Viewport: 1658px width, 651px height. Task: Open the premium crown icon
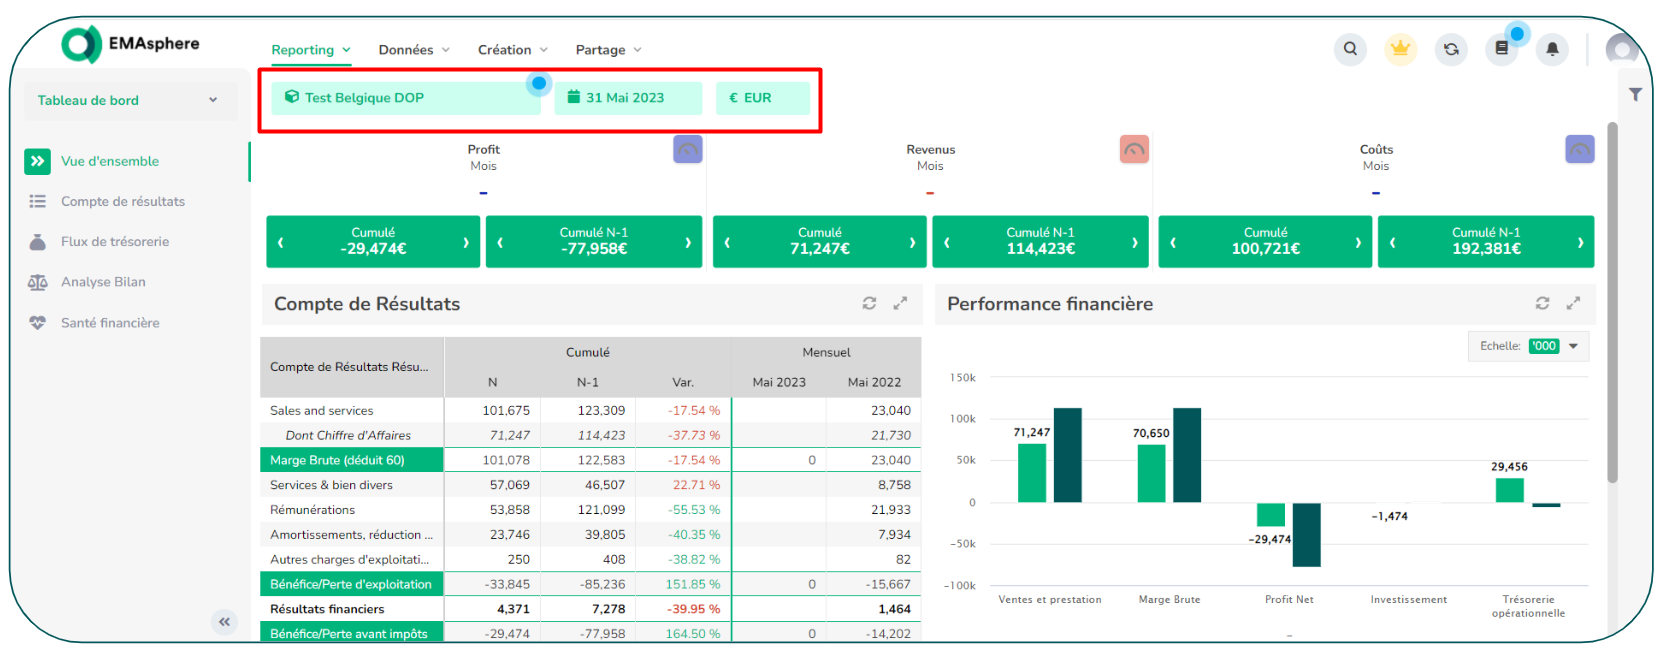pyautogui.click(x=1400, y=49)
